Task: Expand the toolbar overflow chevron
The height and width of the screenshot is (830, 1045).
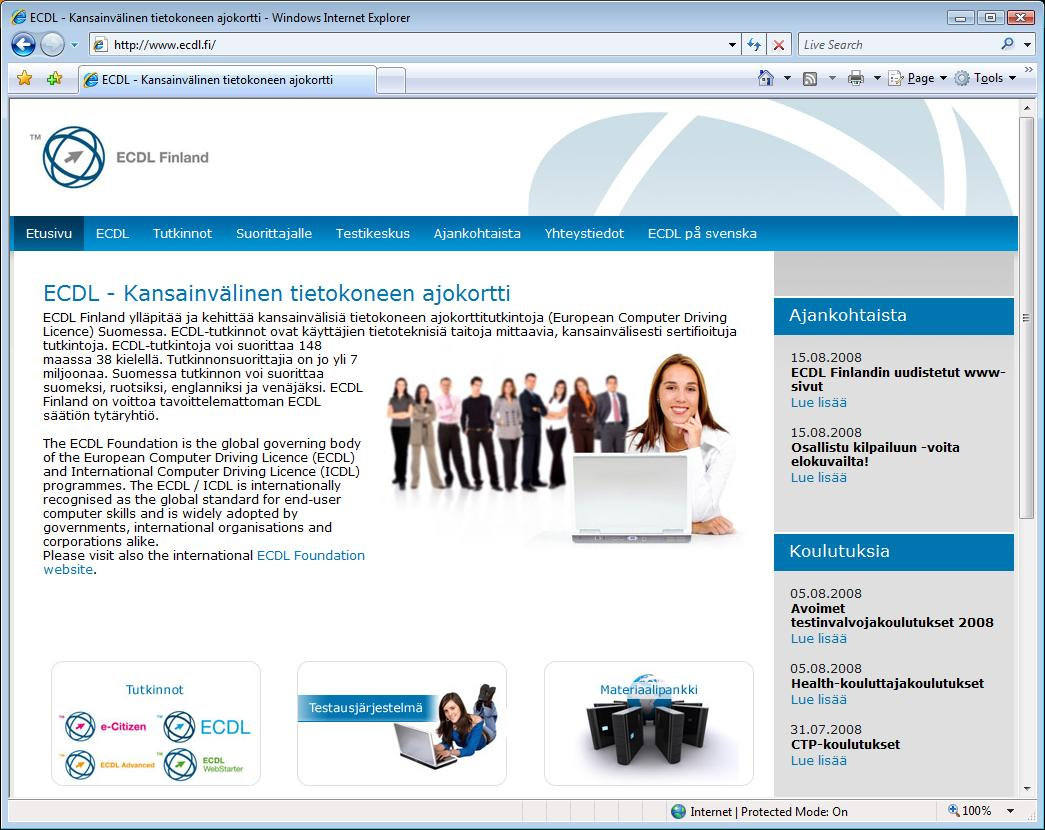Action: click(1028, 70)
